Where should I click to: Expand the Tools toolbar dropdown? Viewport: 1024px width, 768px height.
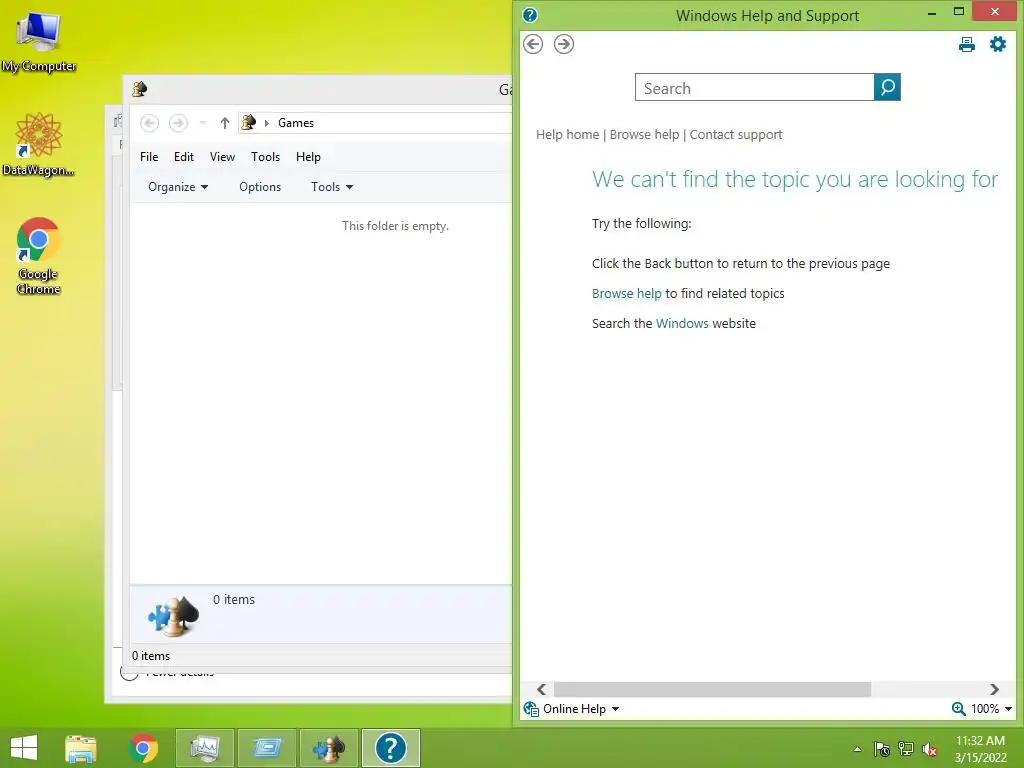pos(332,187)
